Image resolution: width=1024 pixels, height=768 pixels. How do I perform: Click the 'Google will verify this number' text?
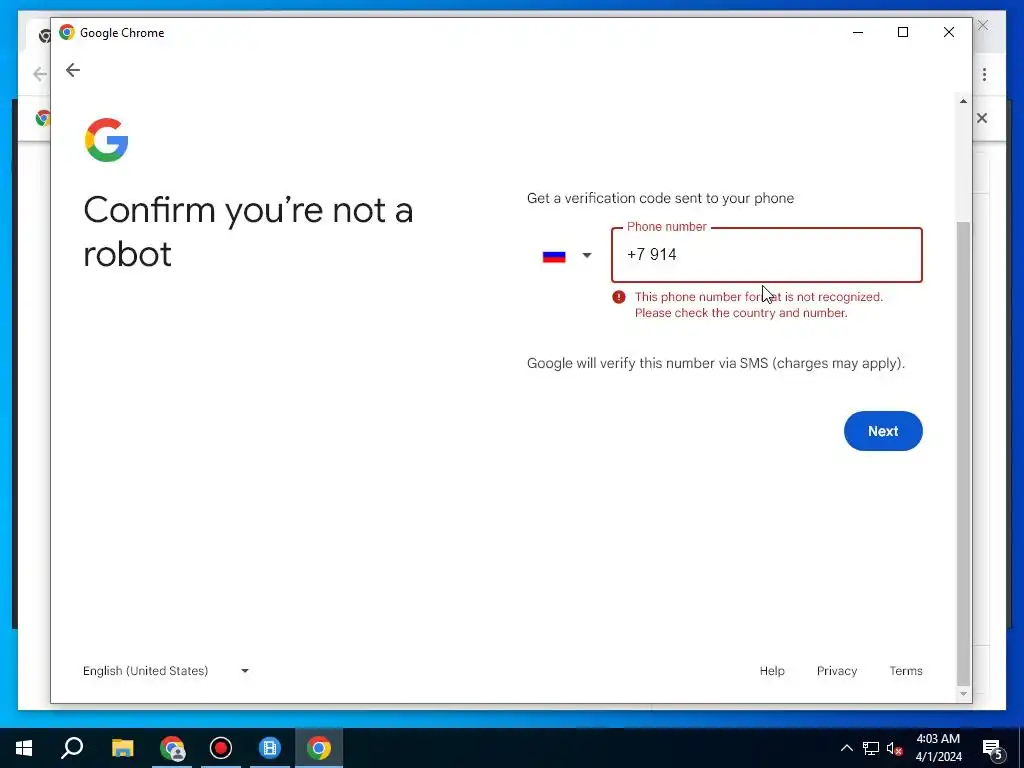click(716, 363)
